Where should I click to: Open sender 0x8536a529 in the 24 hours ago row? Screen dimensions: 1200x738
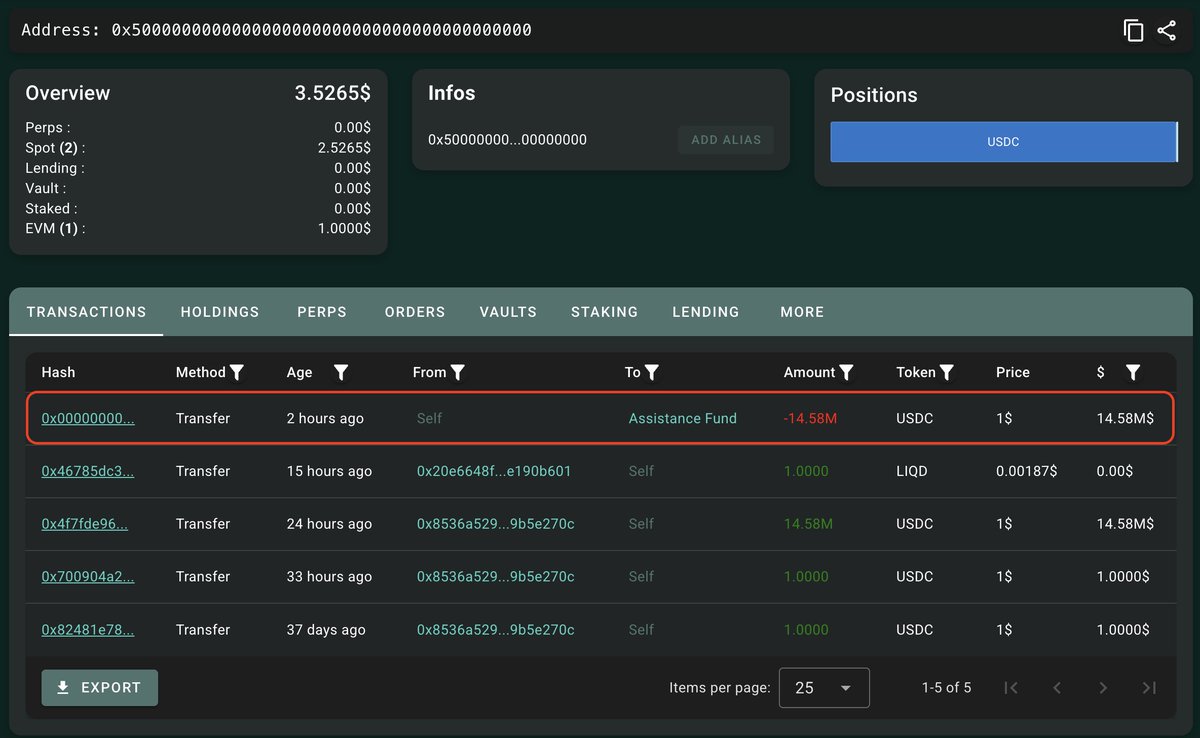point(496,524)
